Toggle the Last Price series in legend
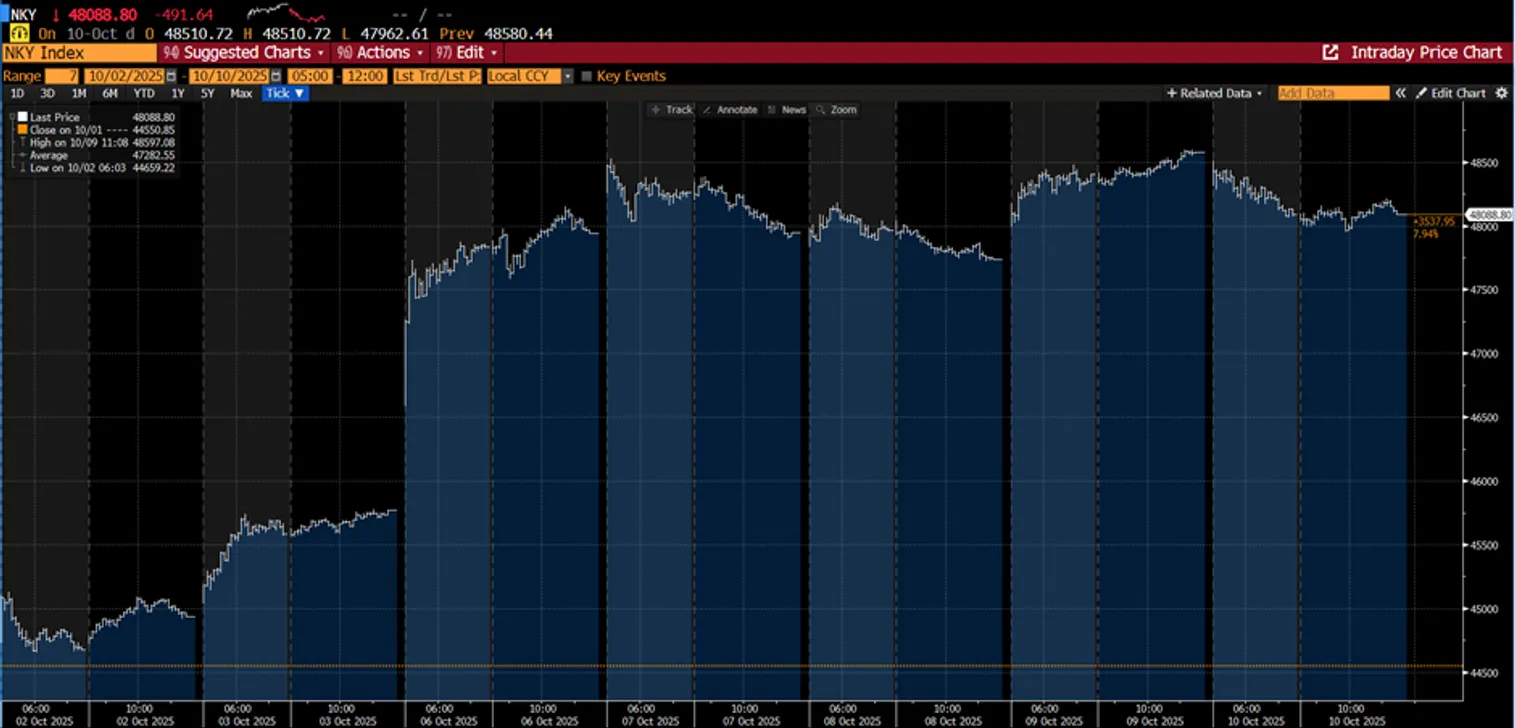Screen dimensions: 1515x728 pos(23,117)
